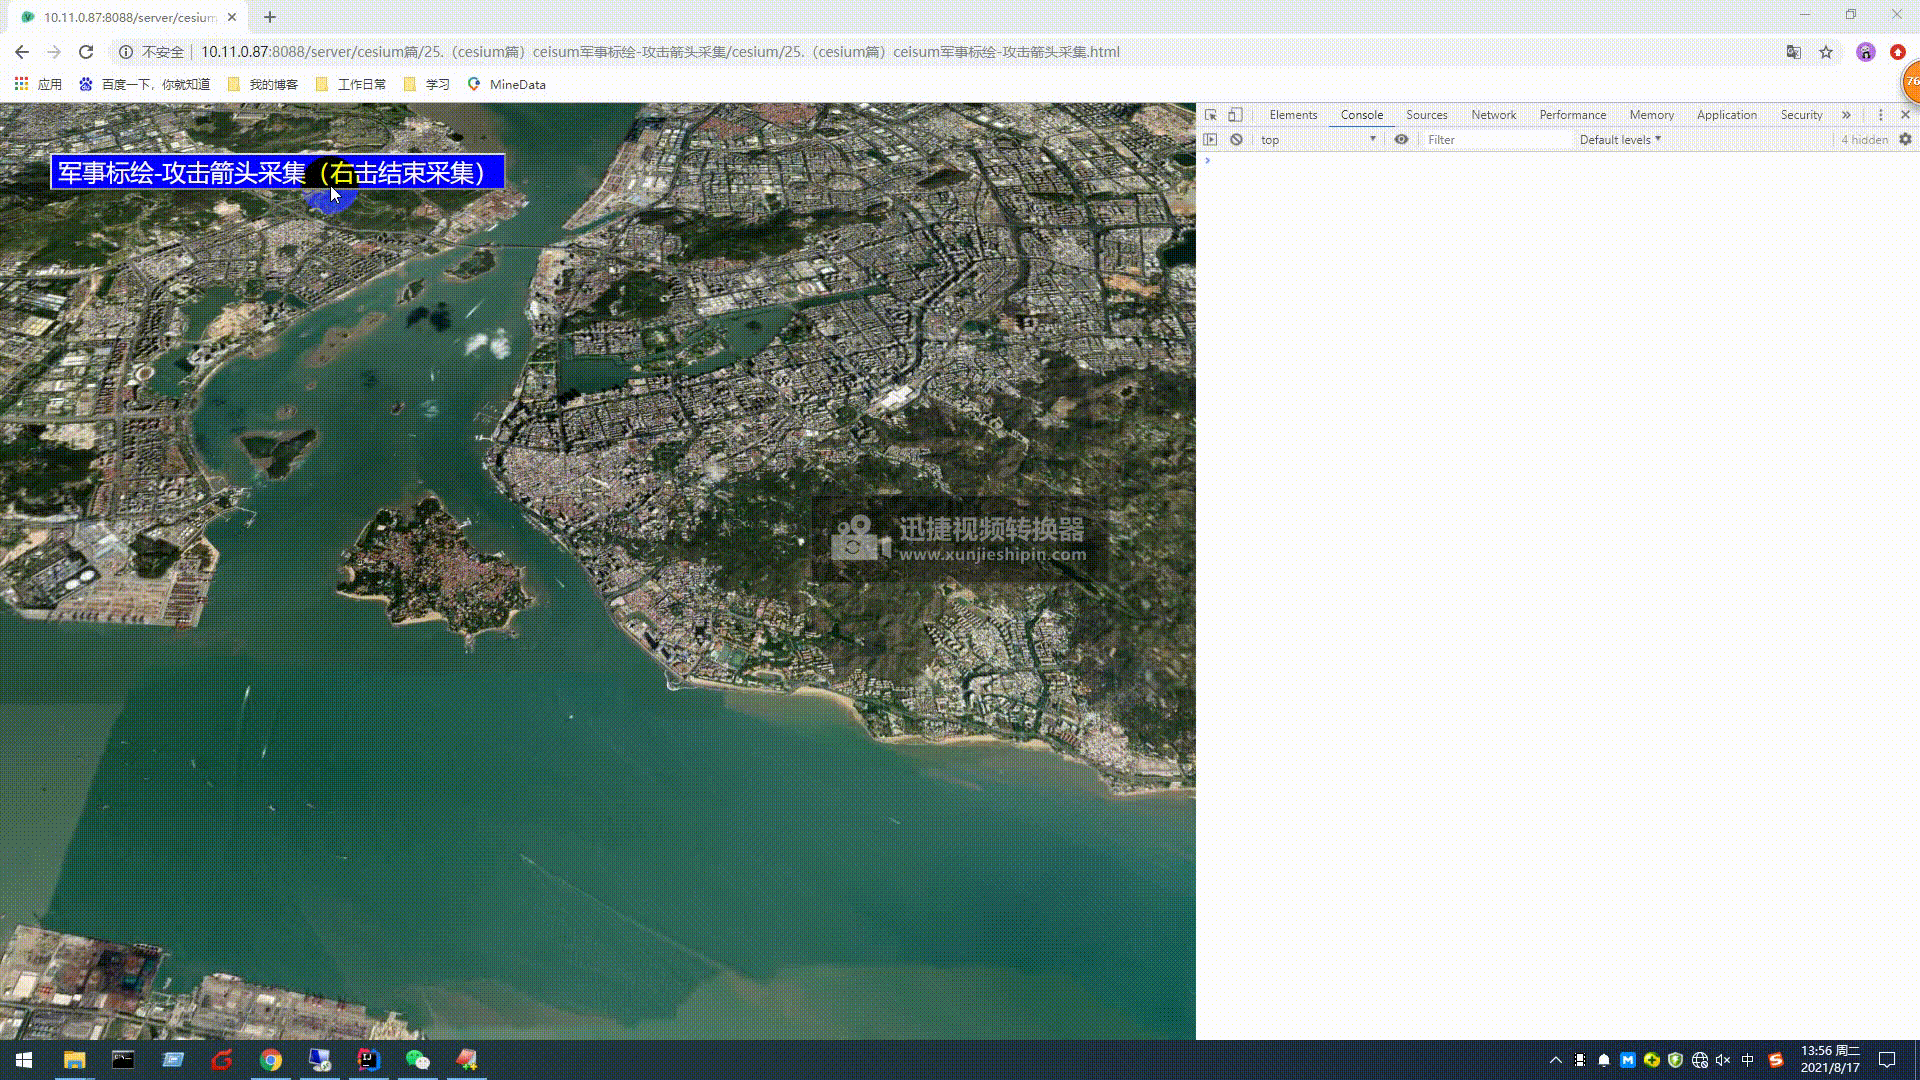Screen dimensions: 1920x1080
Task: Switch to the Network tab
Action: [1493, 115]
